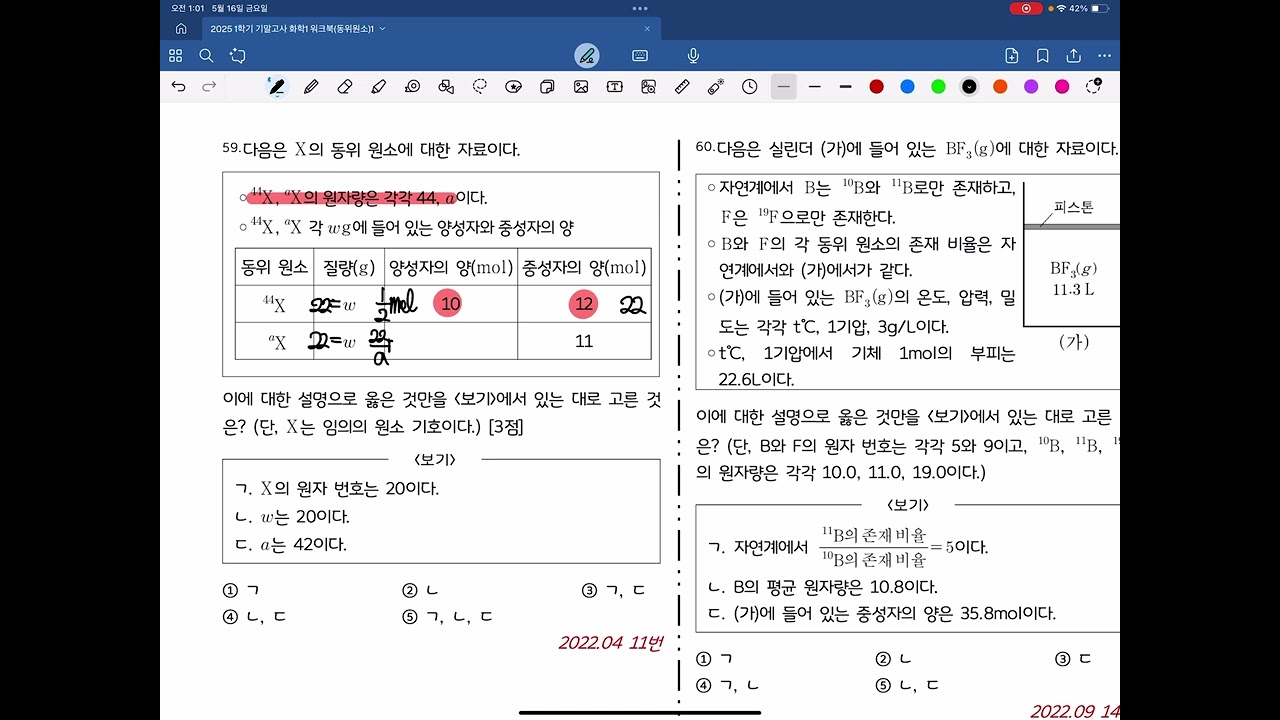Image resolution: width=1280 pixels, height=720 pixels.
Task: Select the thinnest stroke width
Action: [x=783, y=87]
